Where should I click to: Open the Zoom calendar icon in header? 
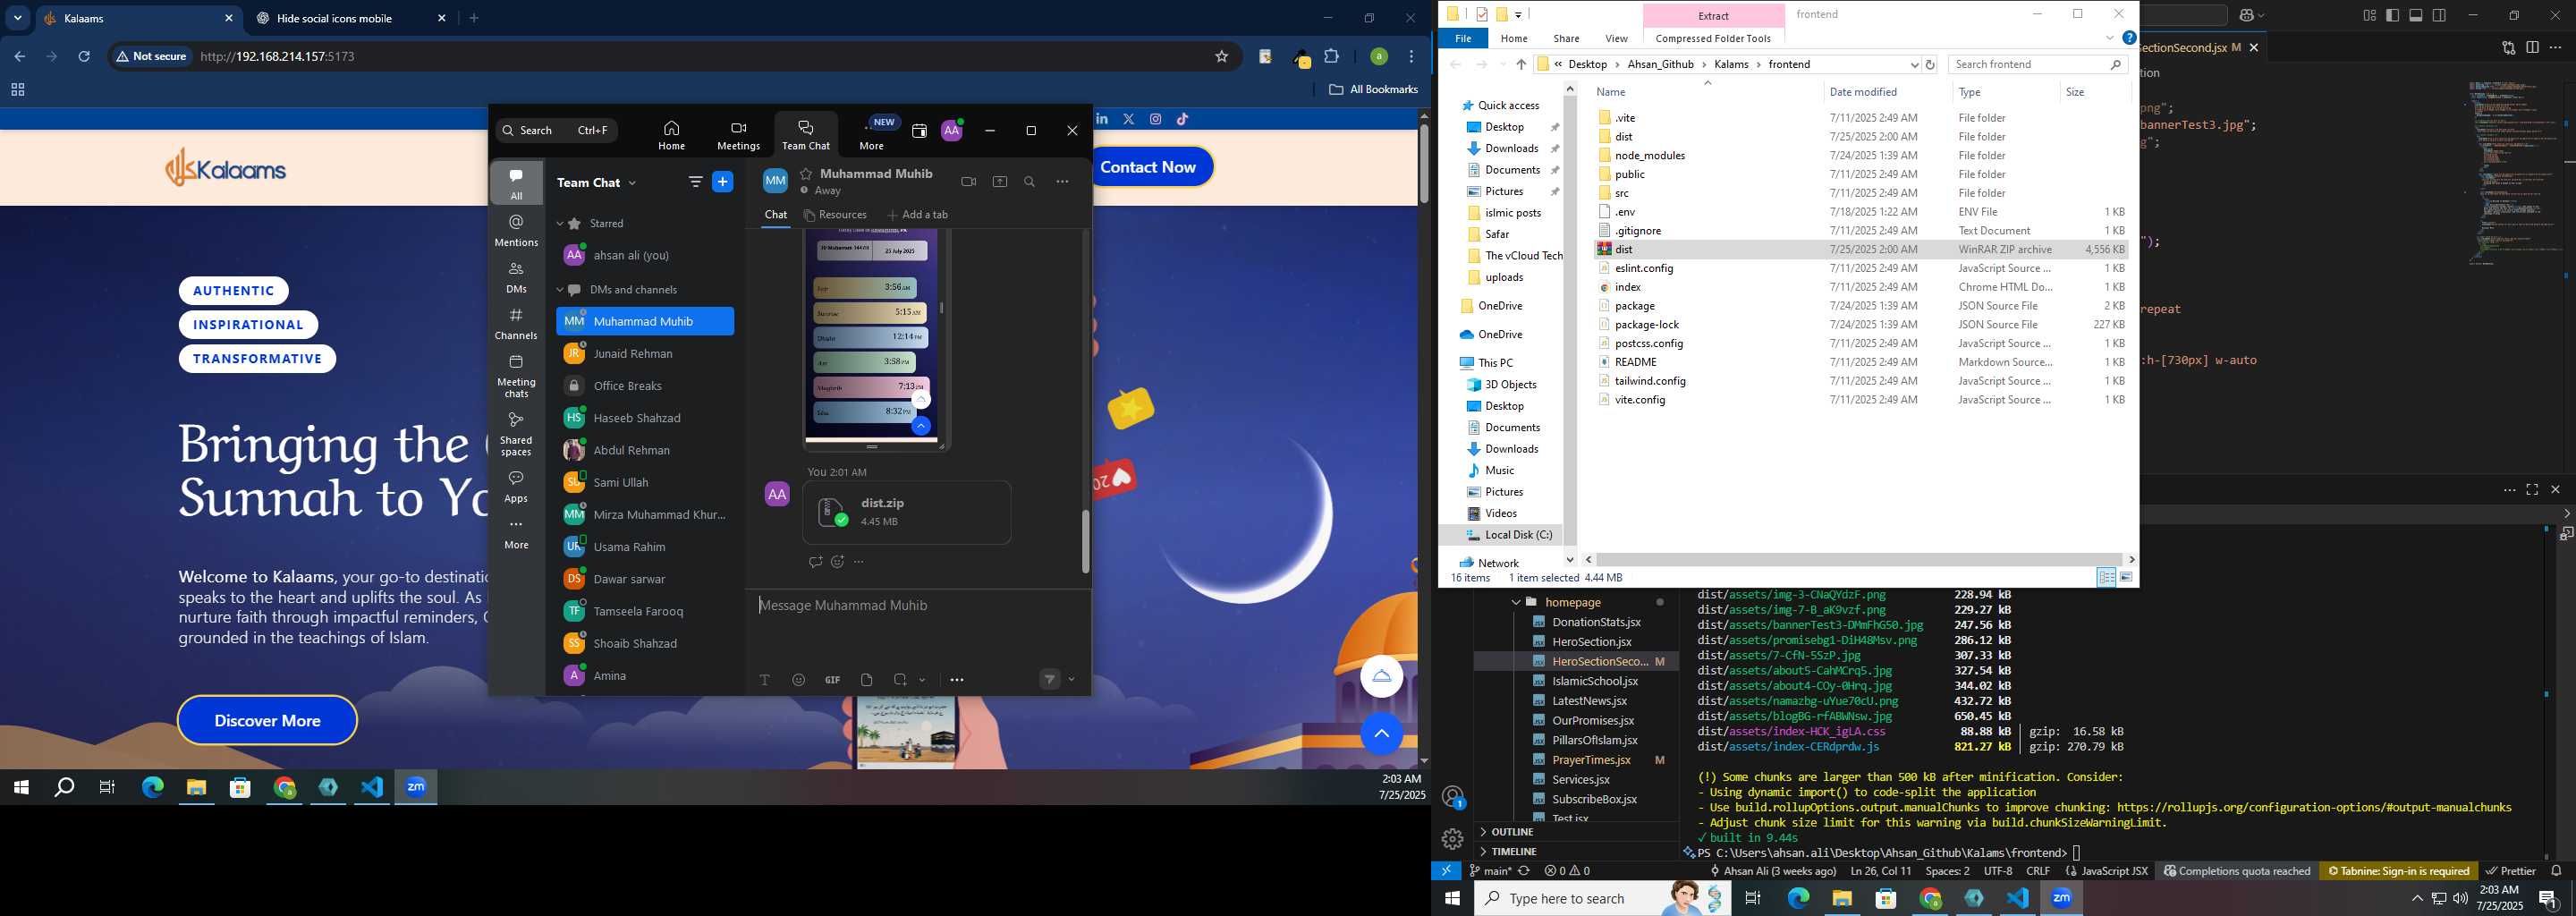[919, 131]
